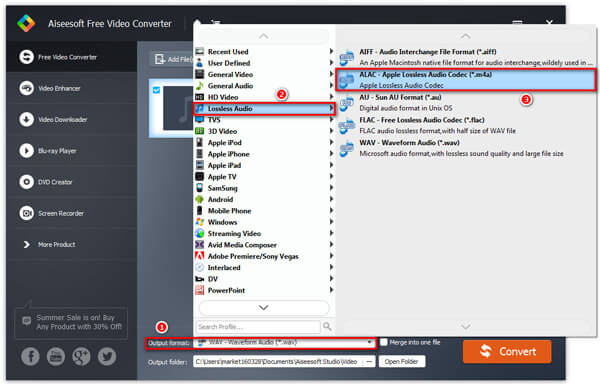600x384 pixels.
Task: Launch the Blu-ray Player icon
Action: [x=26, y=151]
